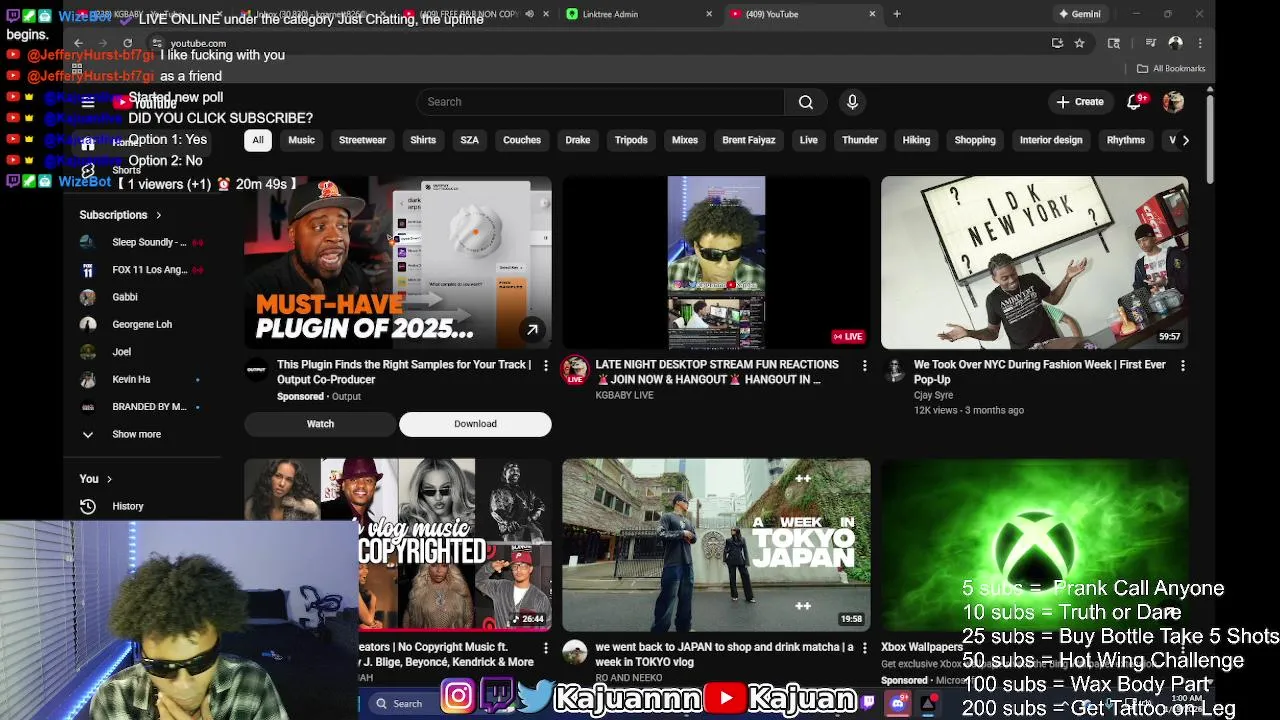Select the SZA filter chip
Screen dimensions: 1280x720
(x=469, y=140)
